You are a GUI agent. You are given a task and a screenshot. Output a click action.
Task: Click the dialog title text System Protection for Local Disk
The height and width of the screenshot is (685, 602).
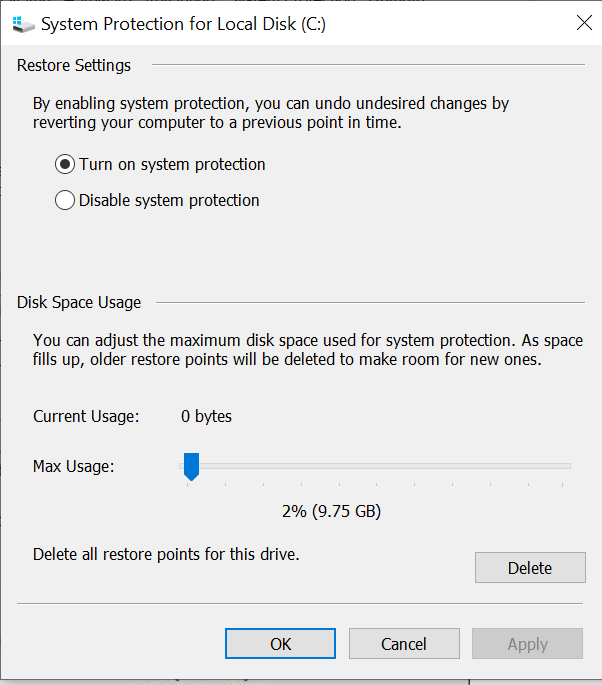coord(183,24)
